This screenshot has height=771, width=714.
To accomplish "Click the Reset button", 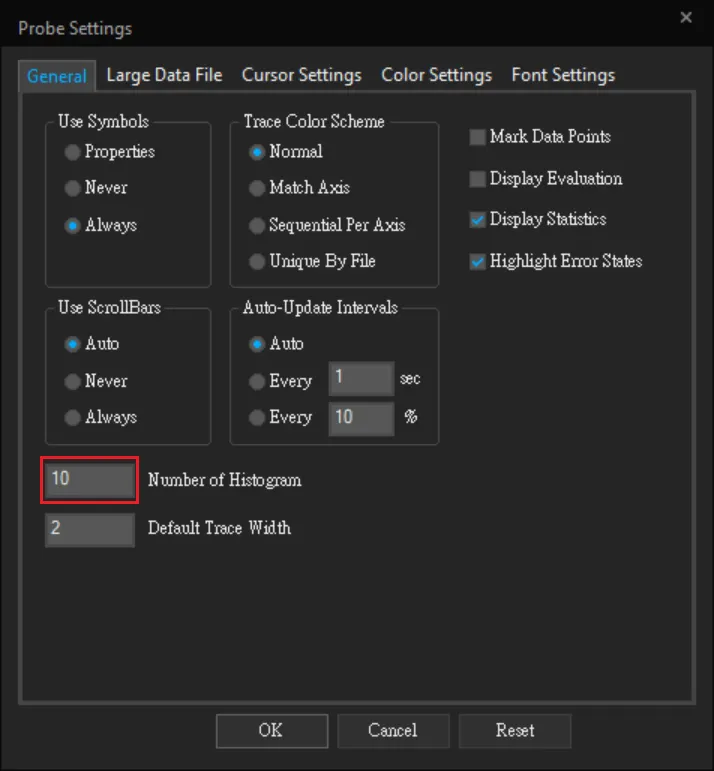I will [x=515, y=731].
